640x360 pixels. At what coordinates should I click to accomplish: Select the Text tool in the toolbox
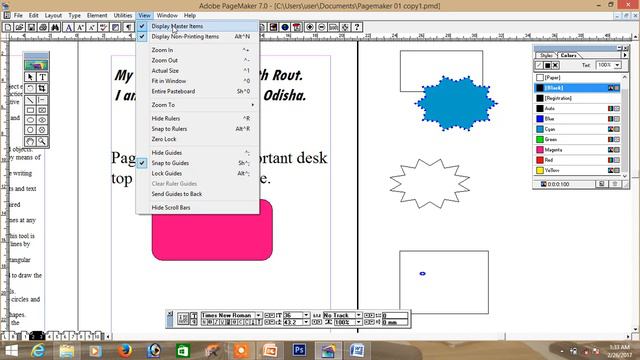pyautogui.click(x=42, y=77)
